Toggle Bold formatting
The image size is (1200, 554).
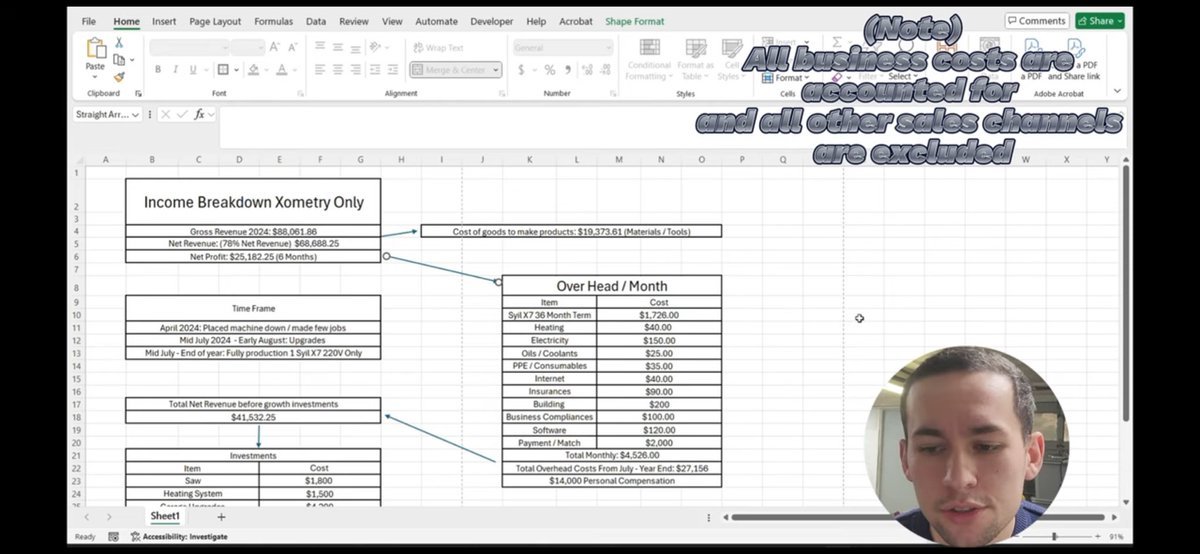(x=158, y=70)
